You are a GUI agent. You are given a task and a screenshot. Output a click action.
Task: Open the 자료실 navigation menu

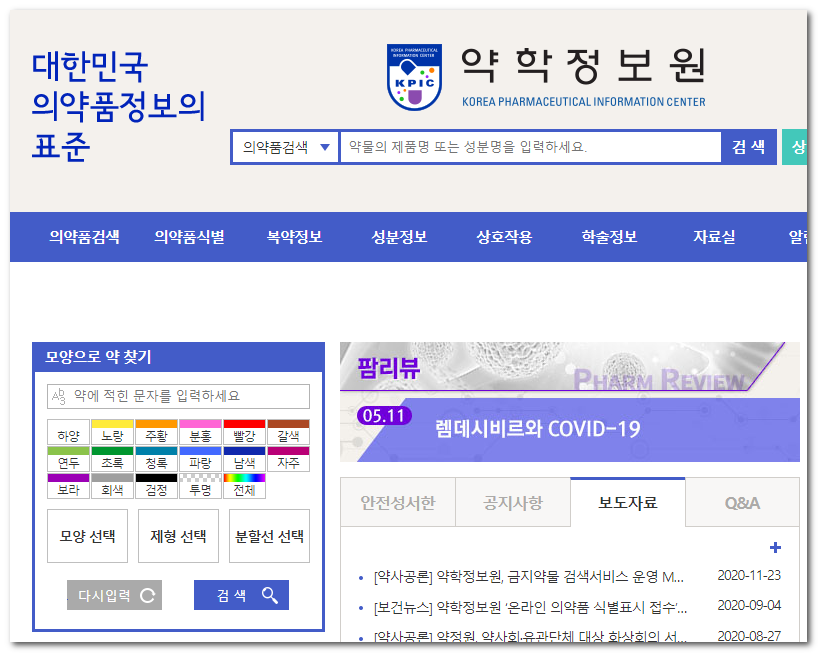714,237
